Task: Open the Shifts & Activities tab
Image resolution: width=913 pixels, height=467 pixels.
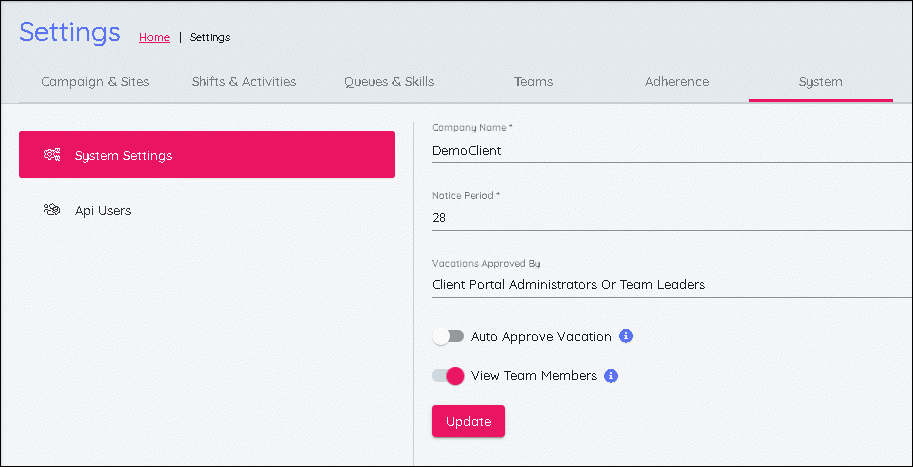Action: click(244, 82)
